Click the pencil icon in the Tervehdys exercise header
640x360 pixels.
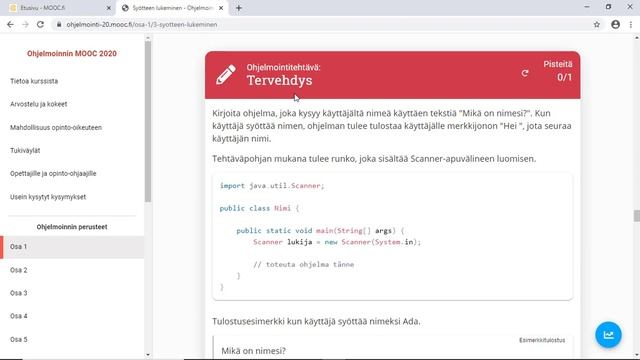tap(226, 75)
